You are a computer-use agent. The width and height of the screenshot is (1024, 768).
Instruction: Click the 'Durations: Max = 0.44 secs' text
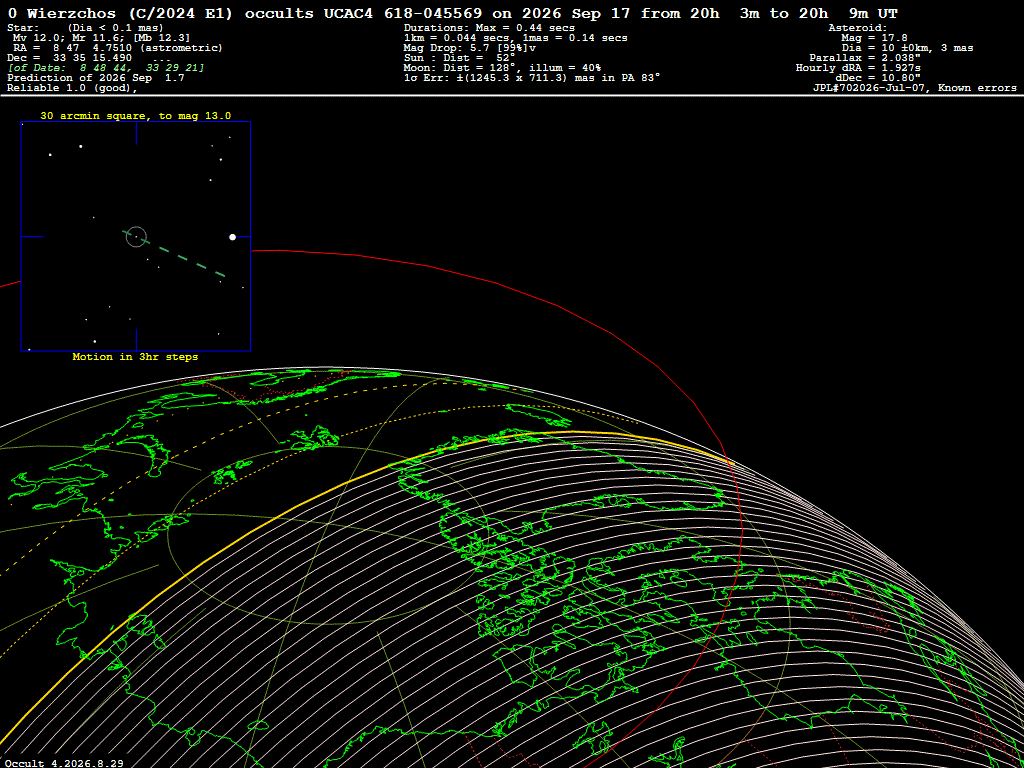pyautogui.click(x=489, y=28)
